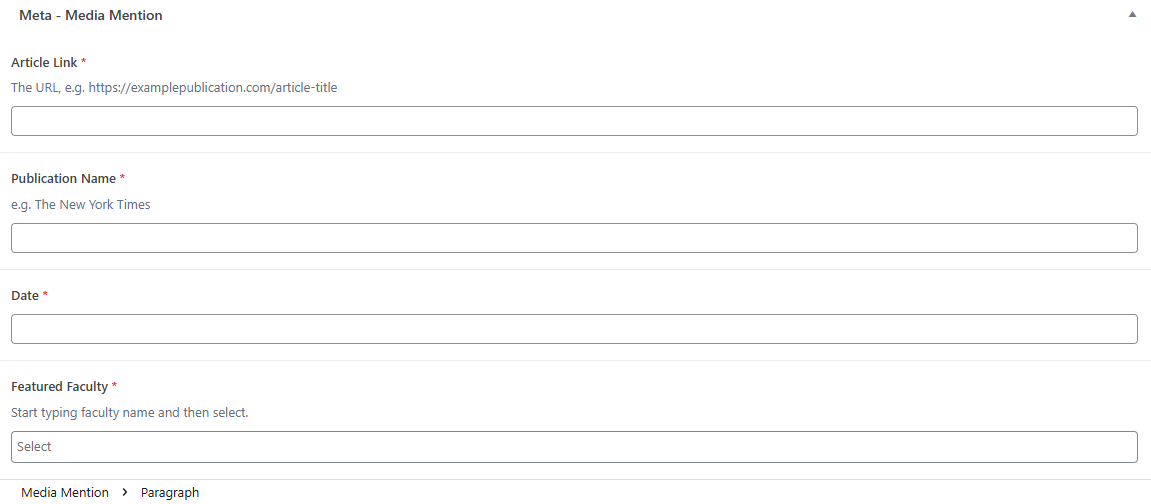
Task: Click the breadcrumb chevron separator
Action: pyautogui.click(x=125, y=493)
